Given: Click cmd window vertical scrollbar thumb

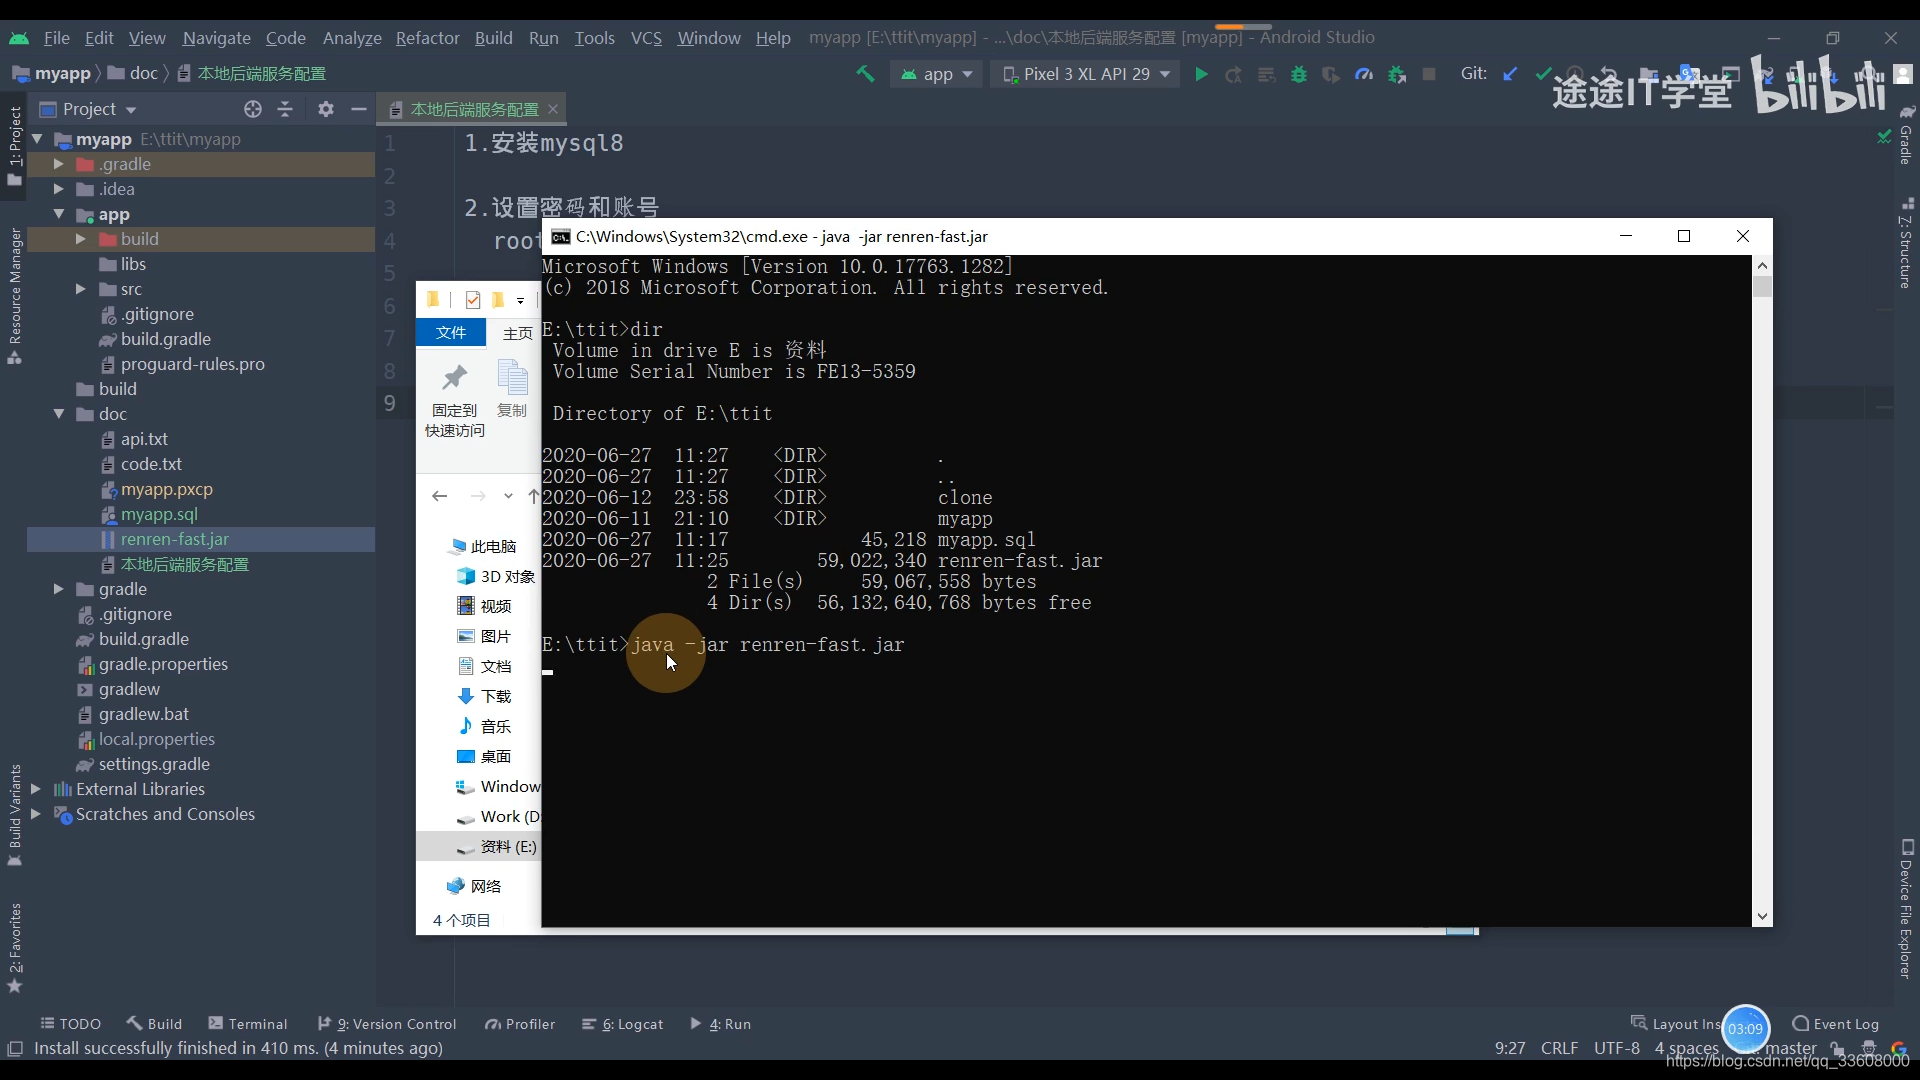Looking at the screenshot, I should coord(1762,287).
